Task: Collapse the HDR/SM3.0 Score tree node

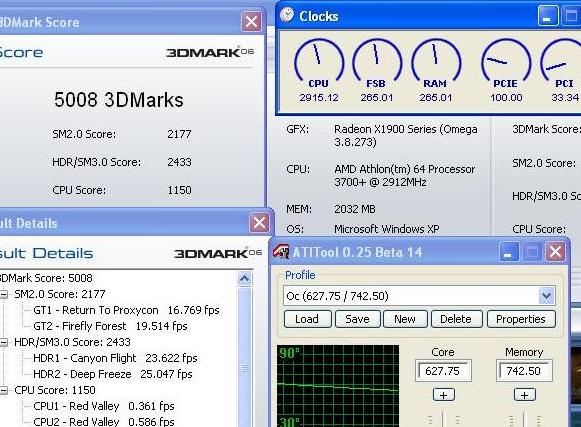Action: tap(4, 342)
